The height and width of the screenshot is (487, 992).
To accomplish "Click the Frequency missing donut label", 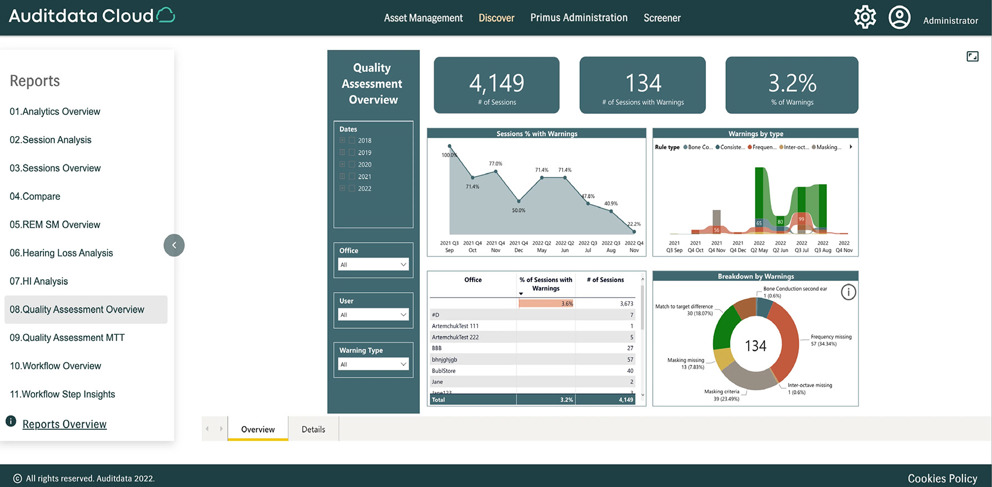I will pyautogui.click(x=831, y=340).
